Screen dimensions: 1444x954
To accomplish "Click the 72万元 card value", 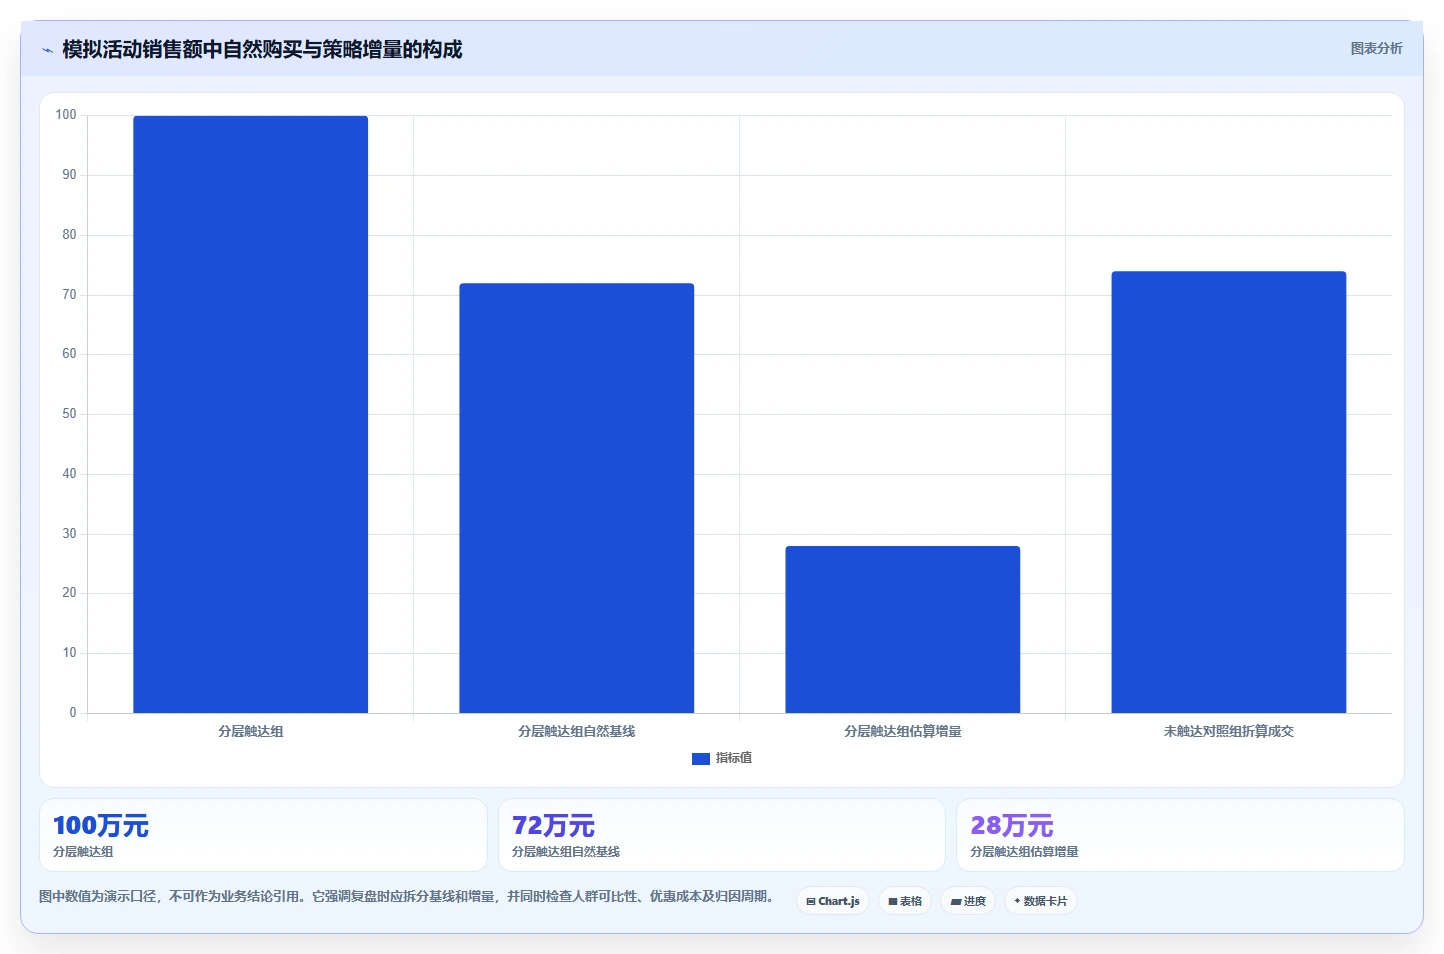I will pos(553,826).
